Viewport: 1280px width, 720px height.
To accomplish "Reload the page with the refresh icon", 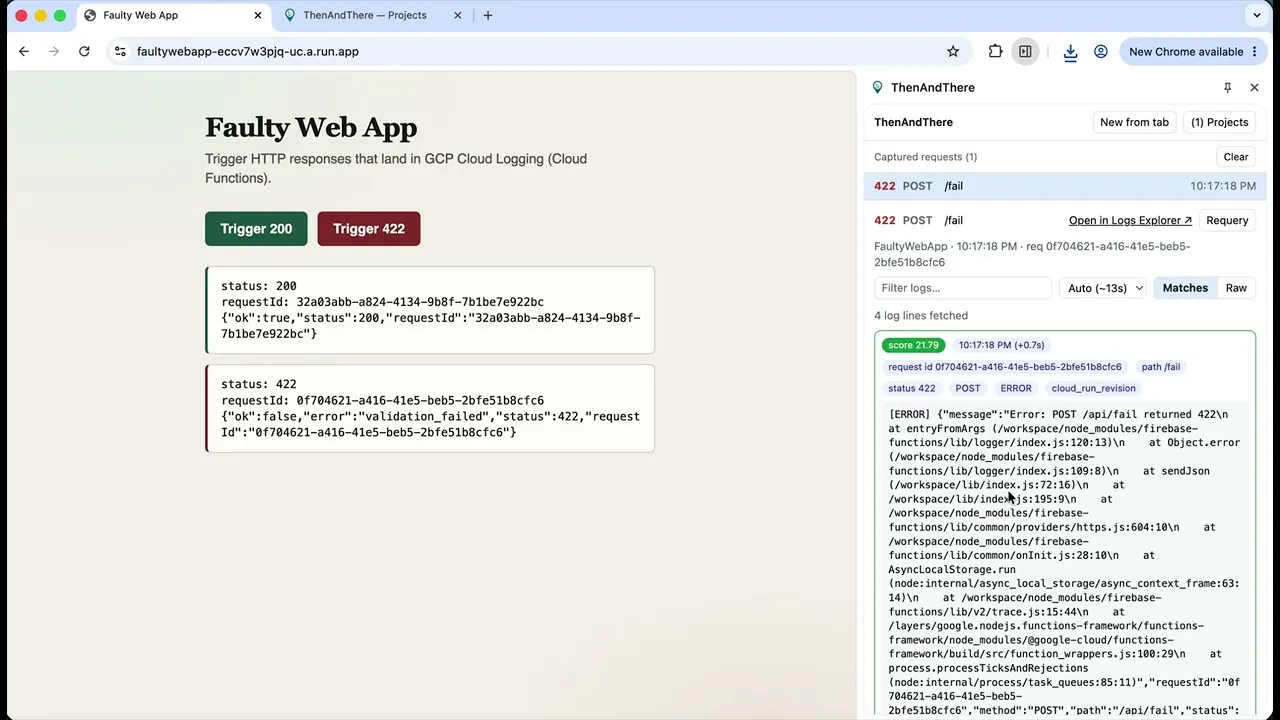I will tap(84, 51).
